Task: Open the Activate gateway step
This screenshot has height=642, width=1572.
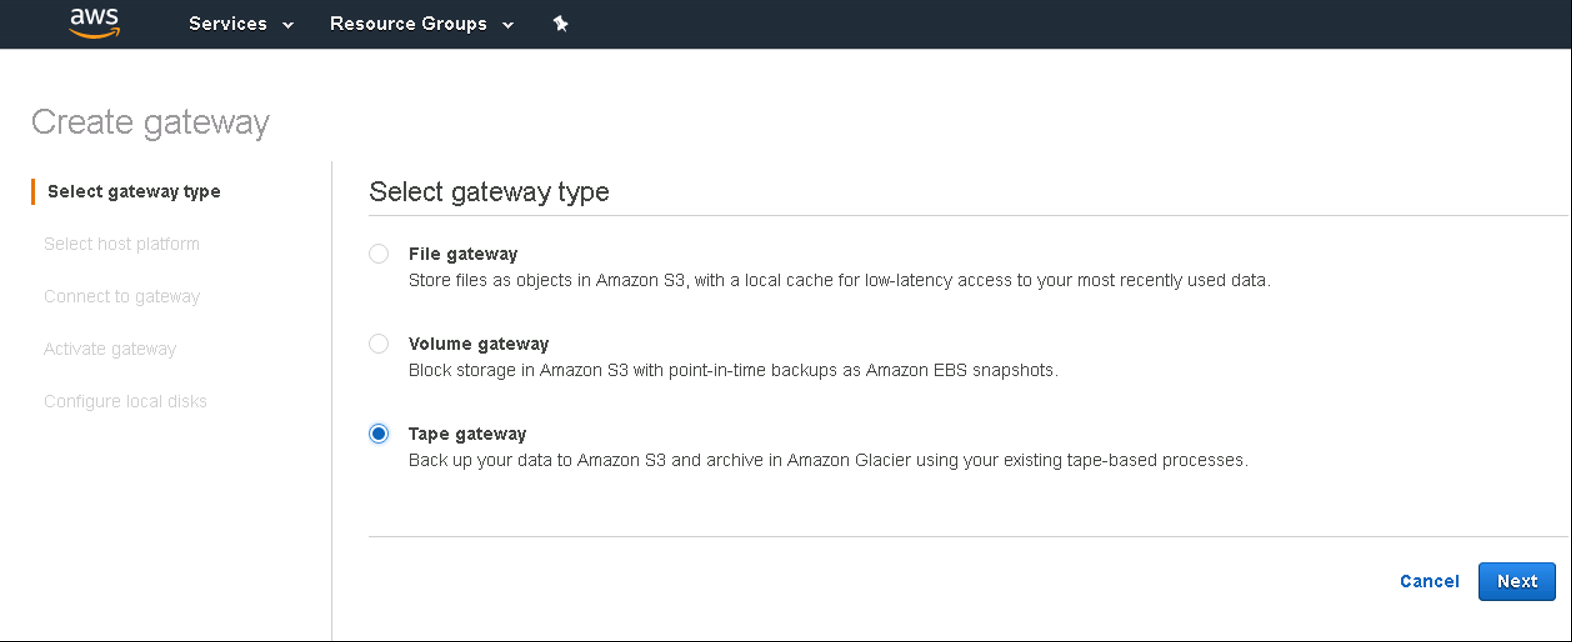Action: point(110,349)
